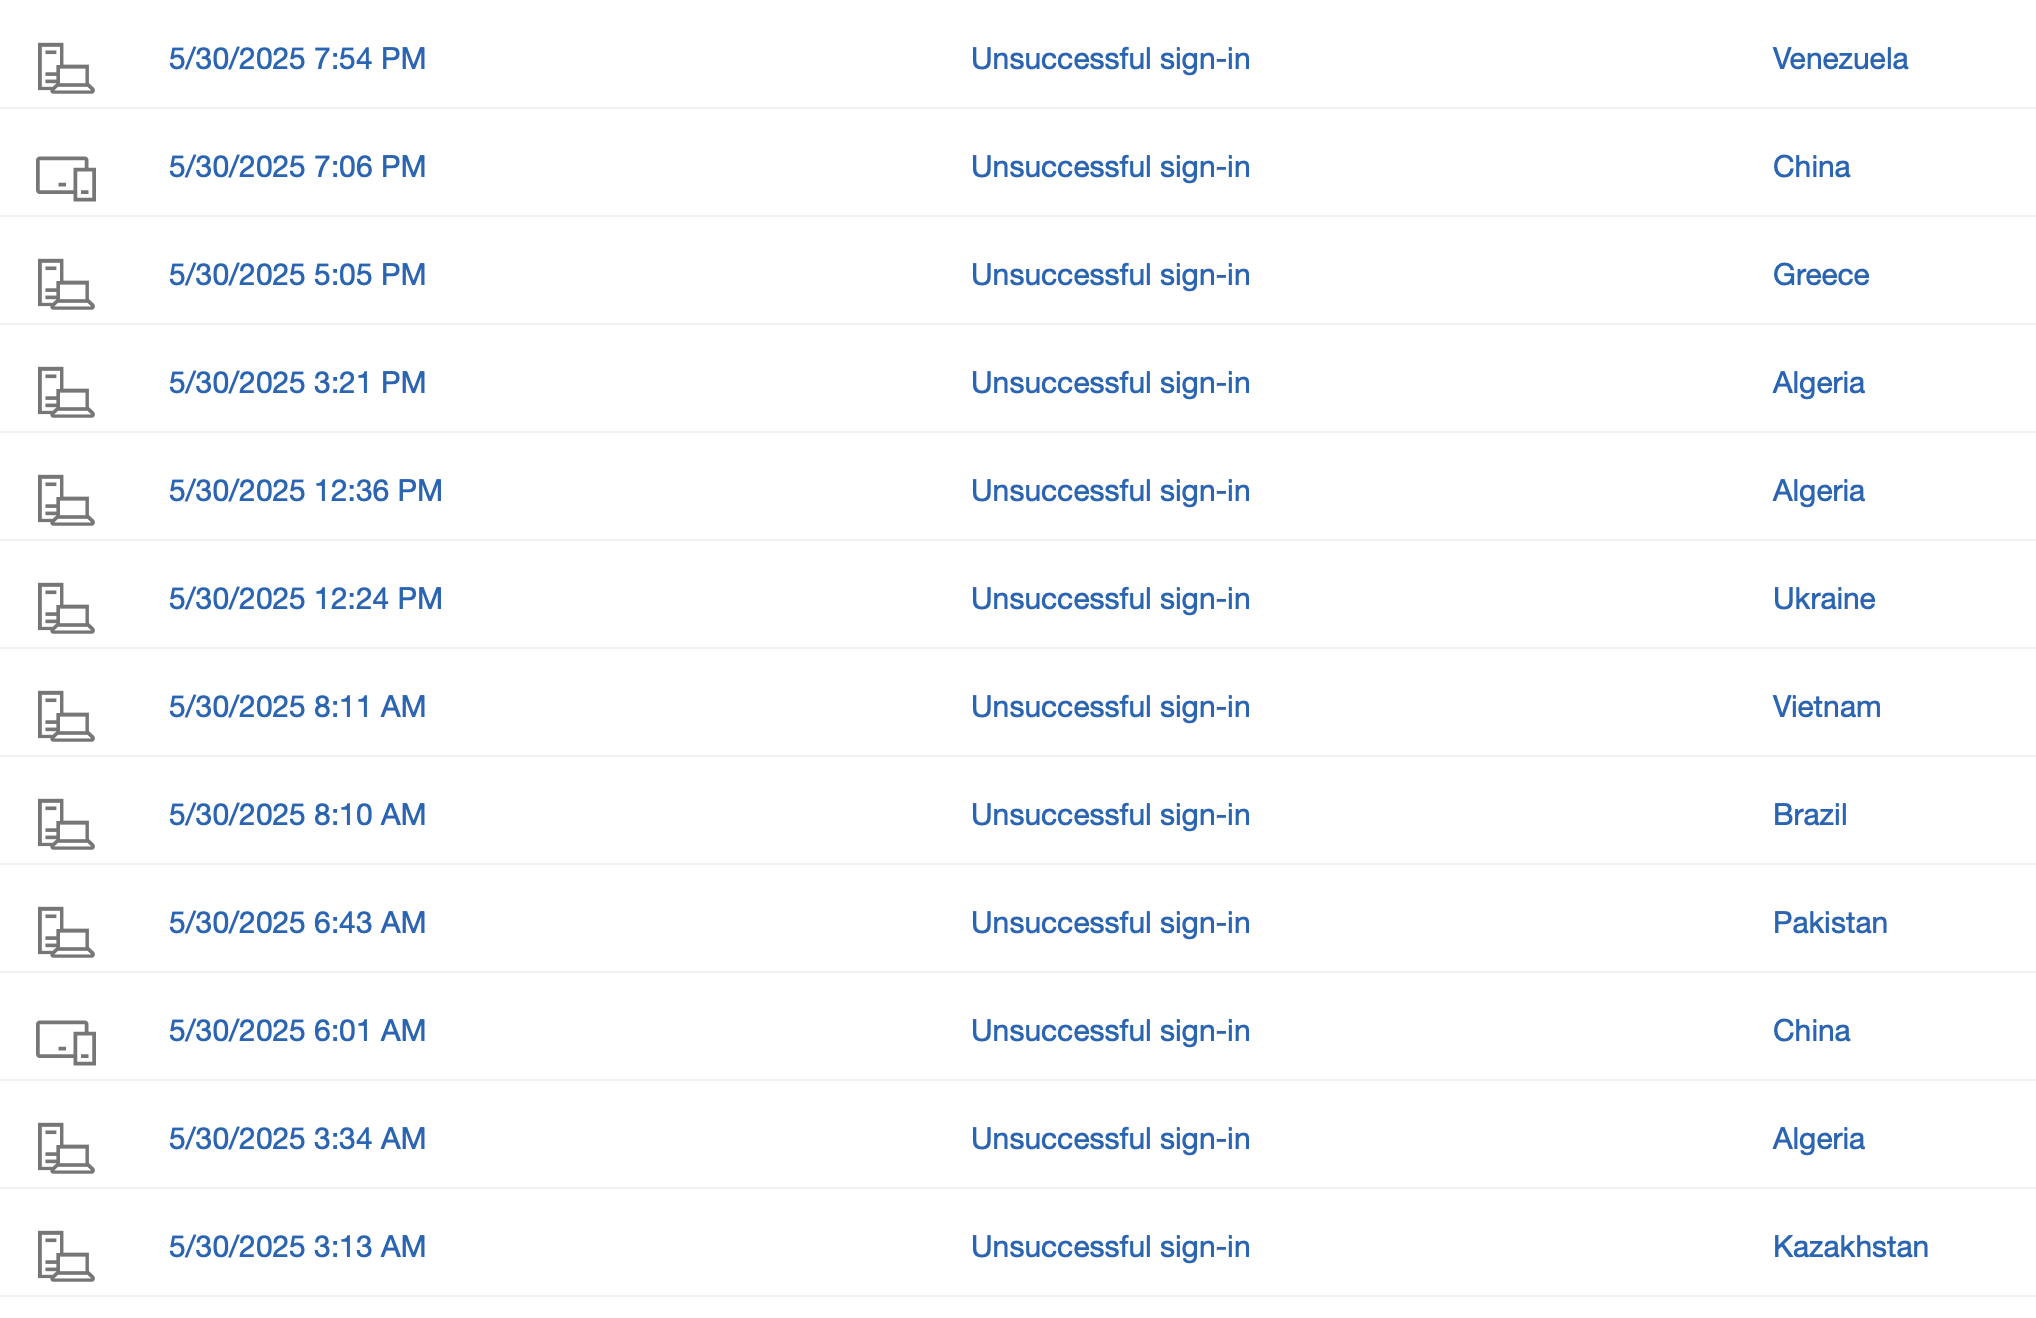
Task: Click the mobile device icon for 6:01 AM entry
Action: tap(66, 1042)
